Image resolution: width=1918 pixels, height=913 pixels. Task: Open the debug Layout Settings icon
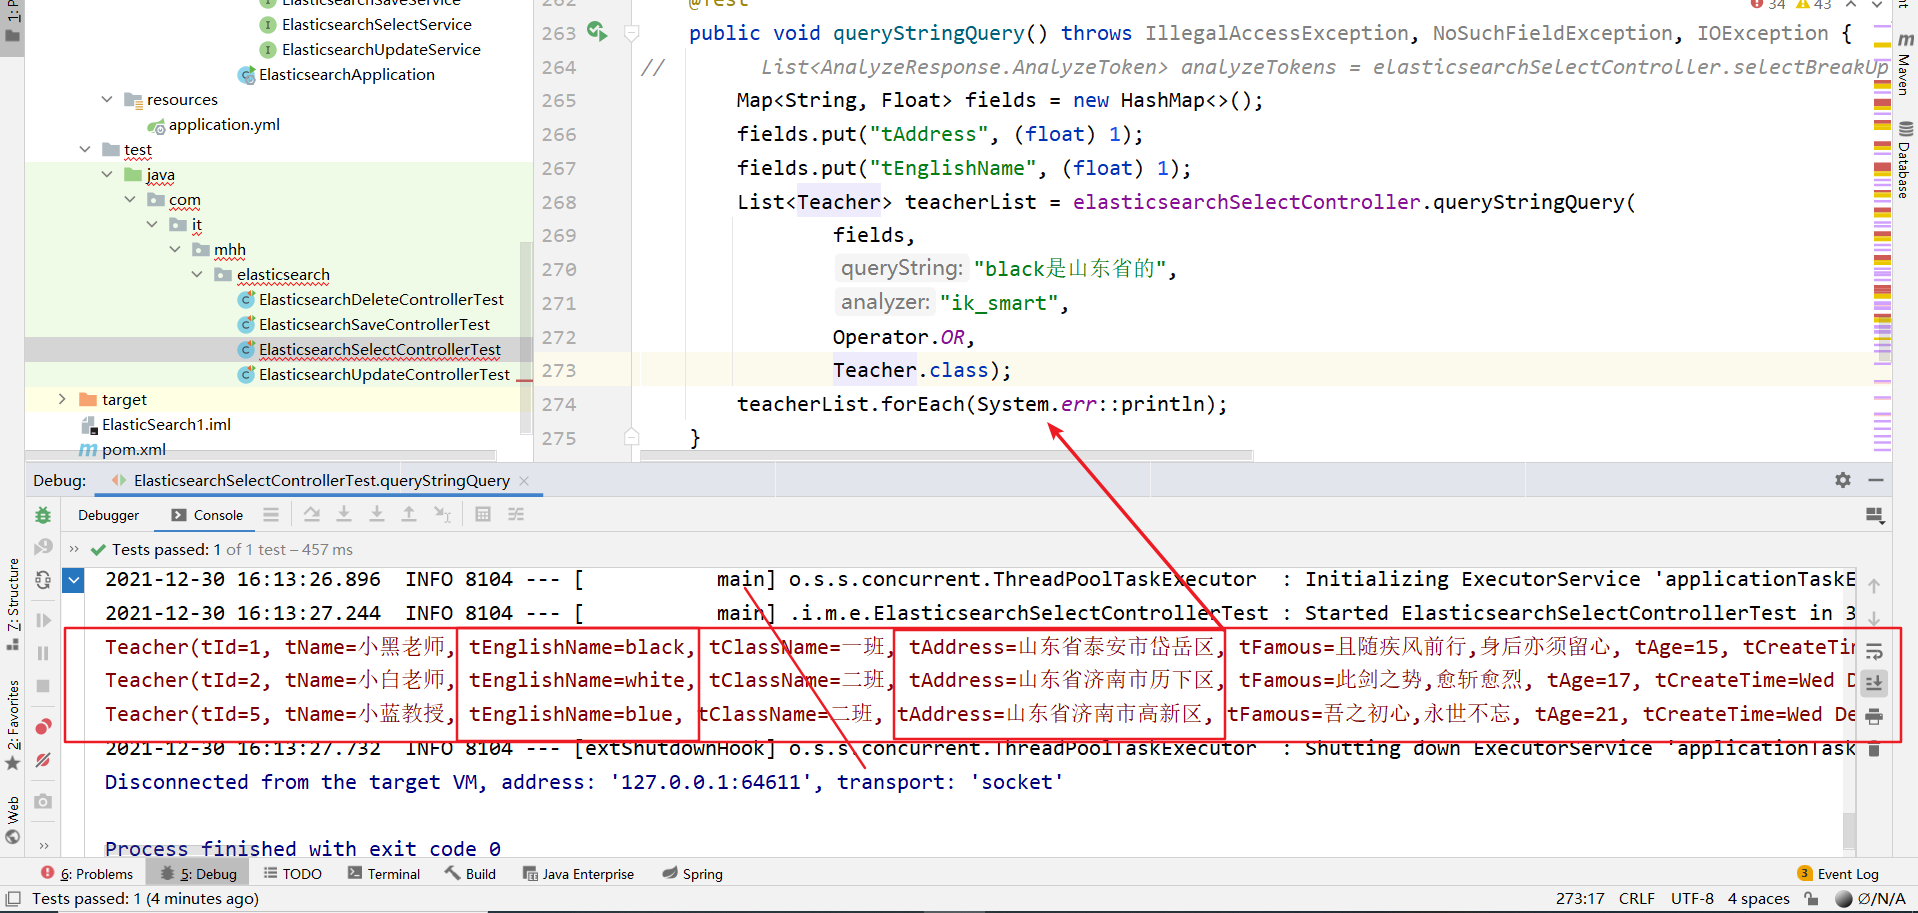[x=1875, y=515]
